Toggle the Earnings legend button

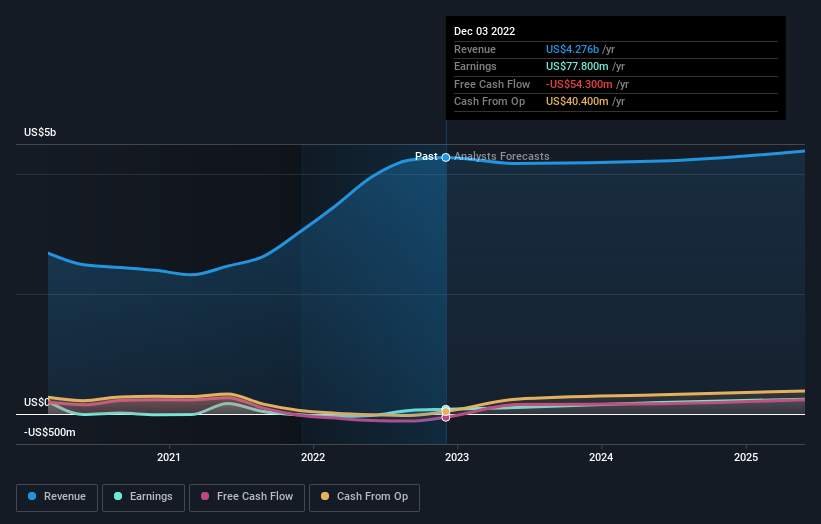pyautogui.click(x=143, y=497)
